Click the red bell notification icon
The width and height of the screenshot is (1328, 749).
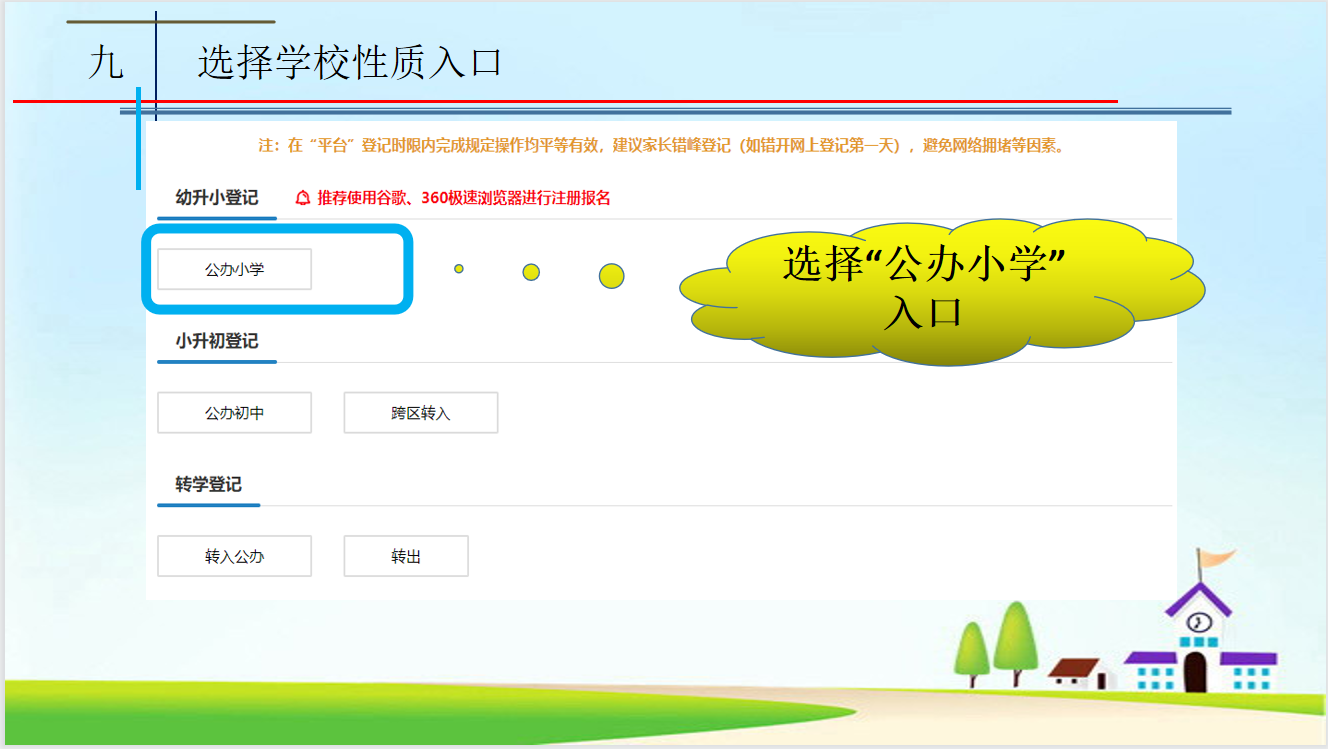pyautogui.click(x=303, y=198)
